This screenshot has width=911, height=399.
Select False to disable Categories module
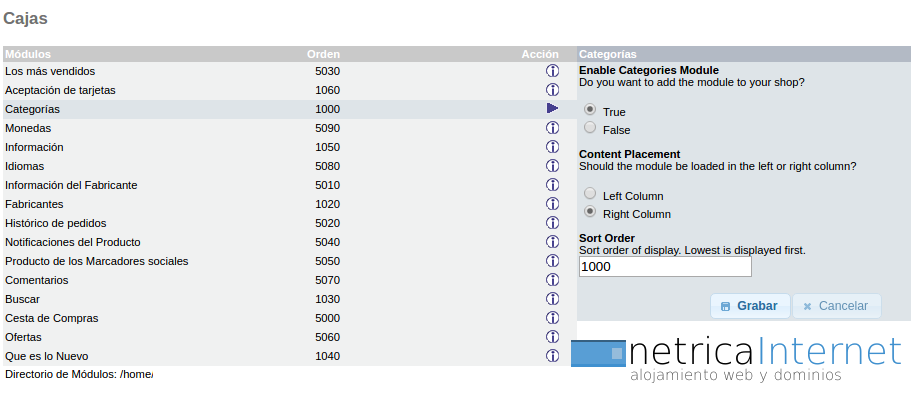coord(590,127)
